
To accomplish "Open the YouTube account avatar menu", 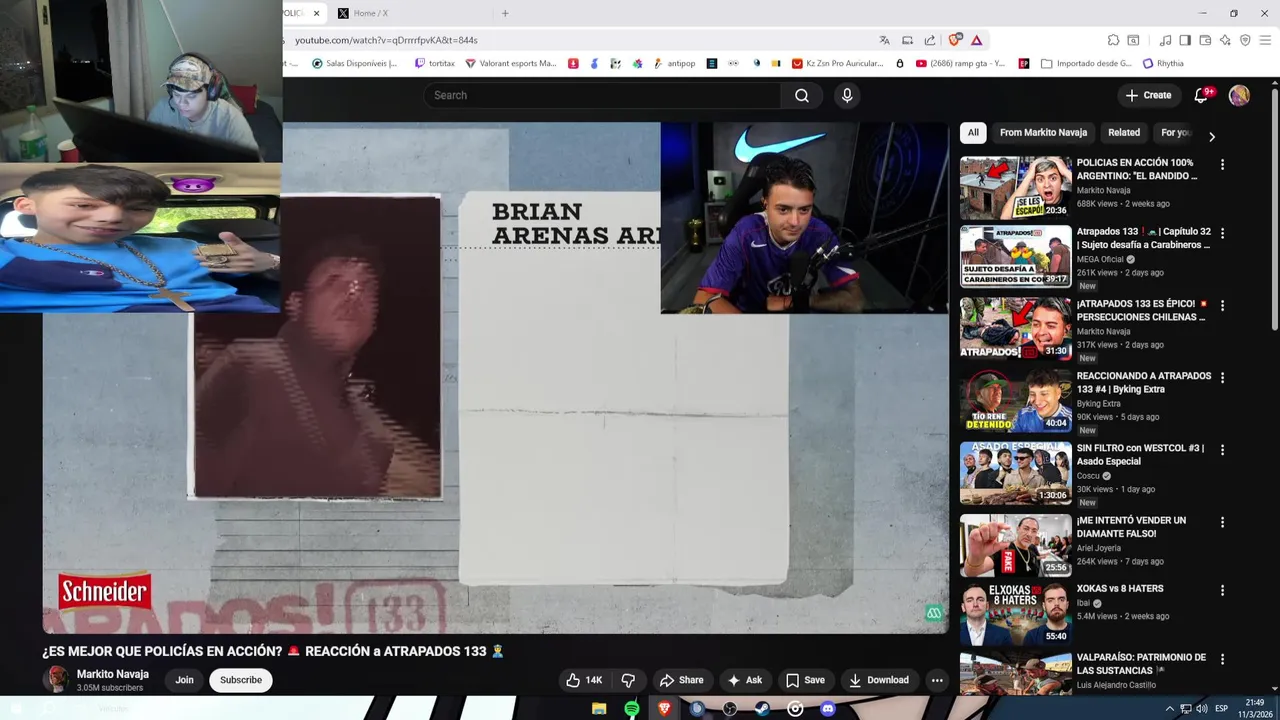I will [x=1239, y=95].
